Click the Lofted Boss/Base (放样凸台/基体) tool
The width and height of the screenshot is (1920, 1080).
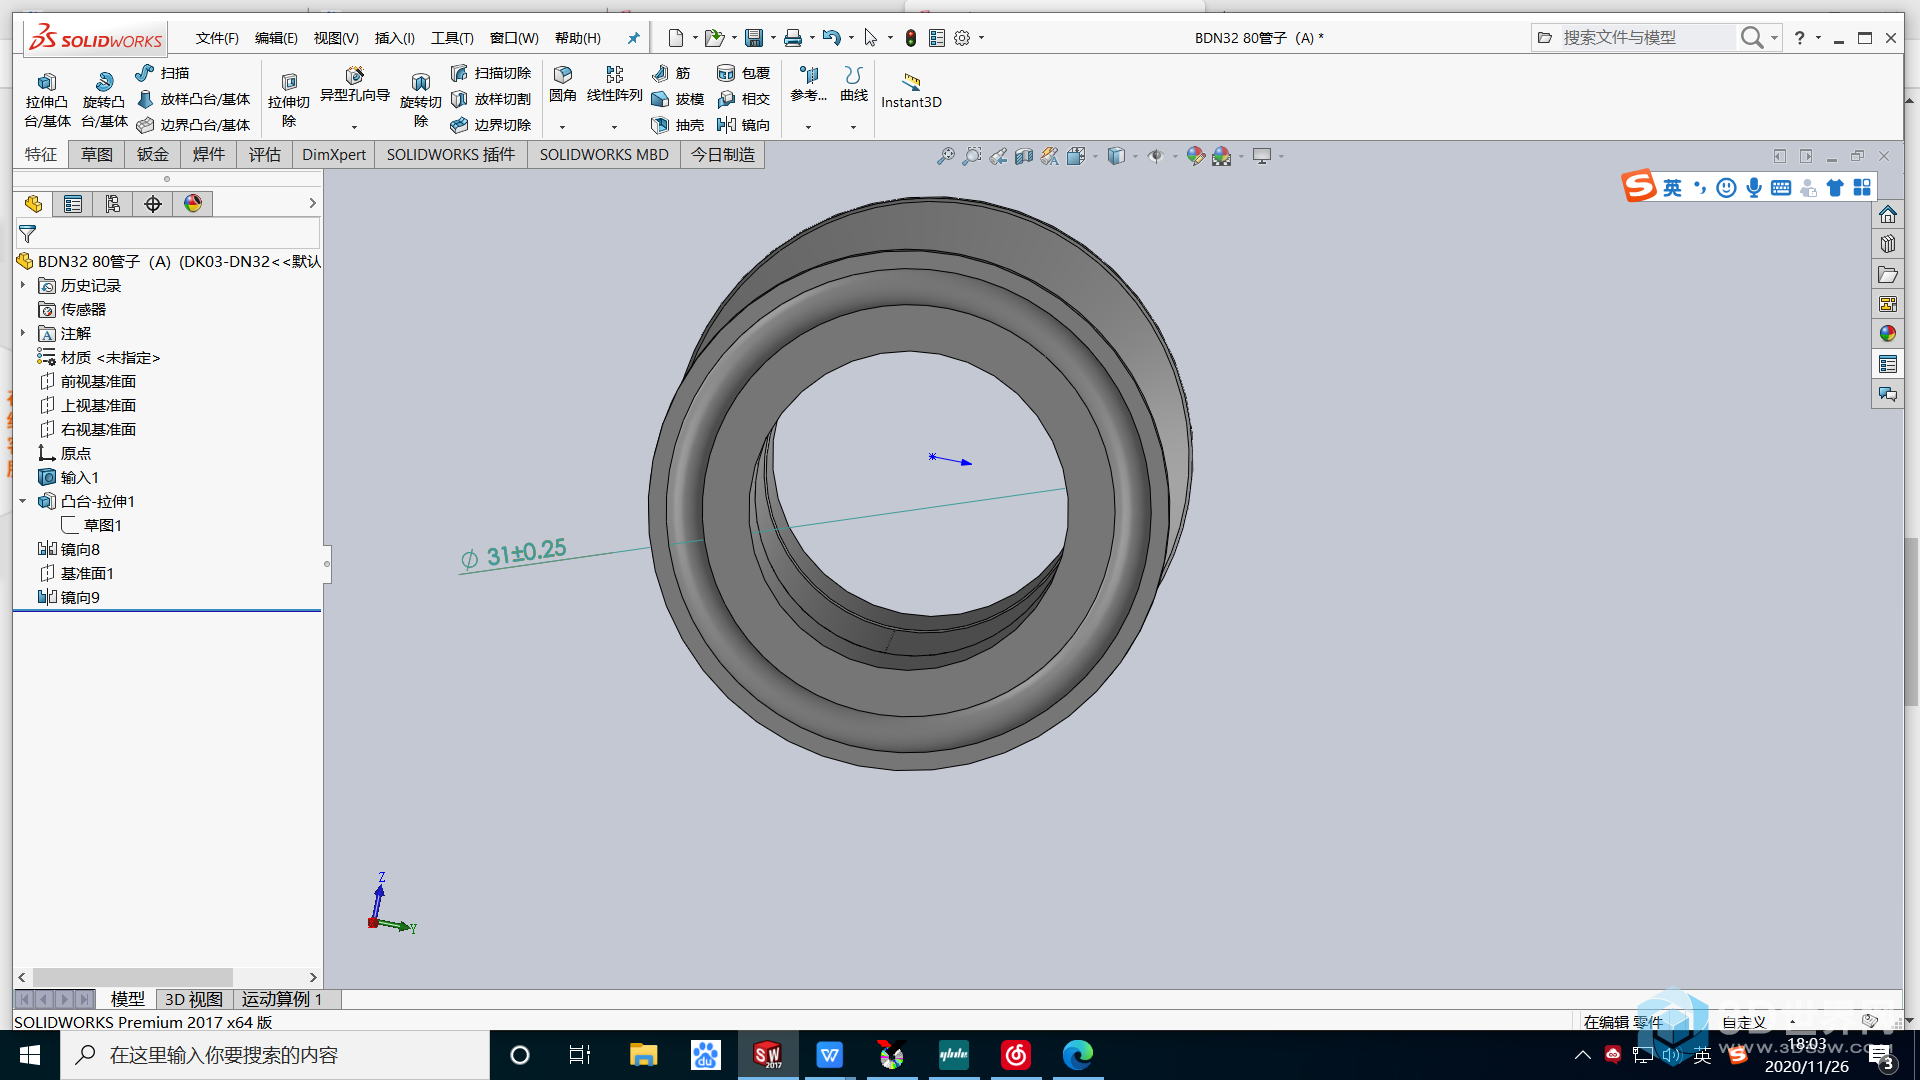point(193,99)
